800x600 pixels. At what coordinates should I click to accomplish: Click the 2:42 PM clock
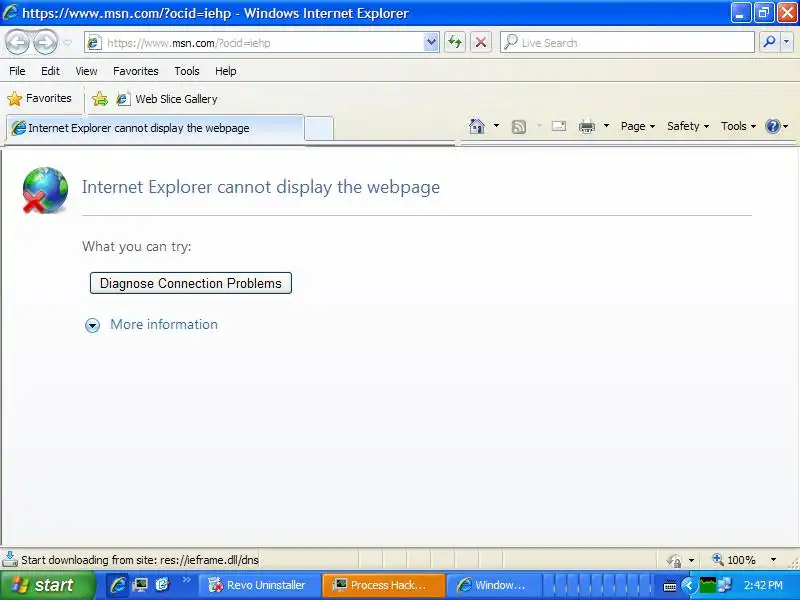(763, 585)
